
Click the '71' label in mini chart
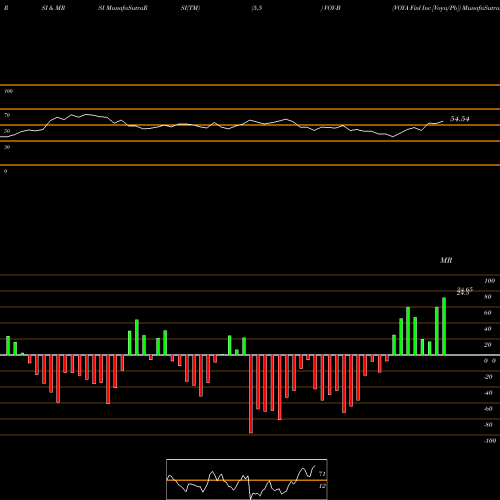[x=322, y=474]
